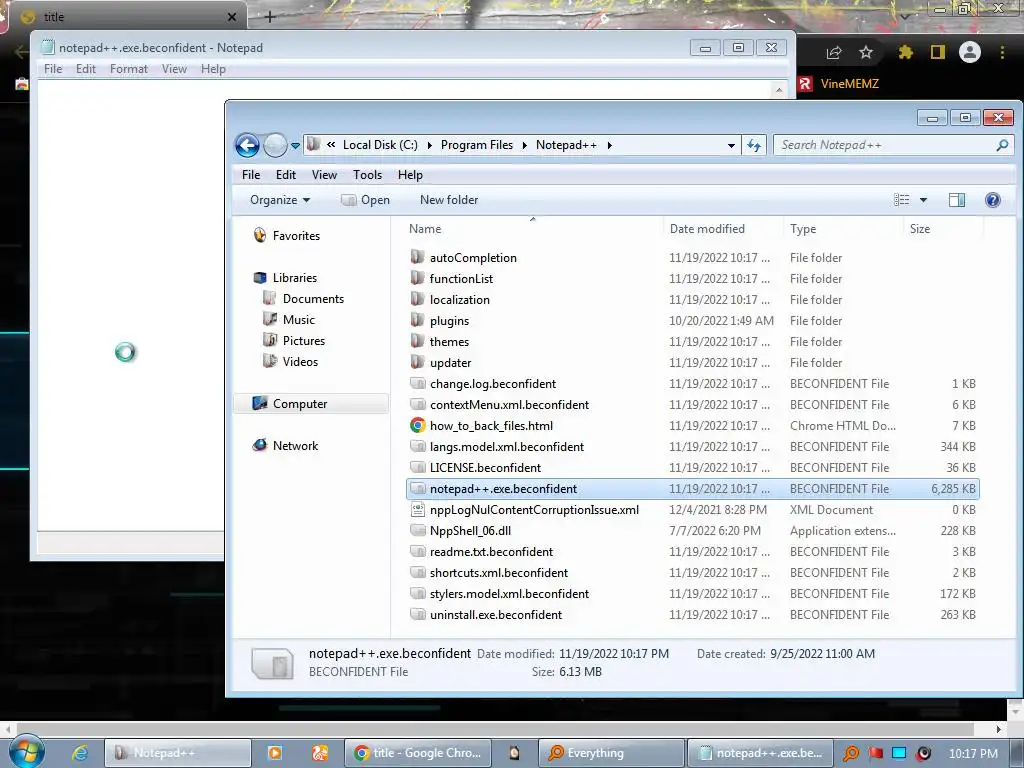The width and height of the screenshot is (1024, 768).
Task: Select NppShell_06.dll file
Action: [470, 530]
